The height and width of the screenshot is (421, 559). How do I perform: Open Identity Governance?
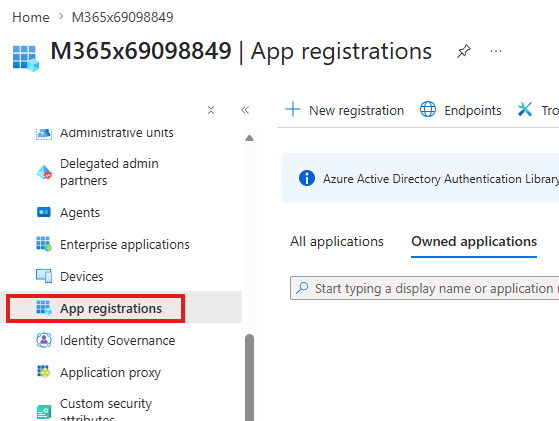[118, 340]
